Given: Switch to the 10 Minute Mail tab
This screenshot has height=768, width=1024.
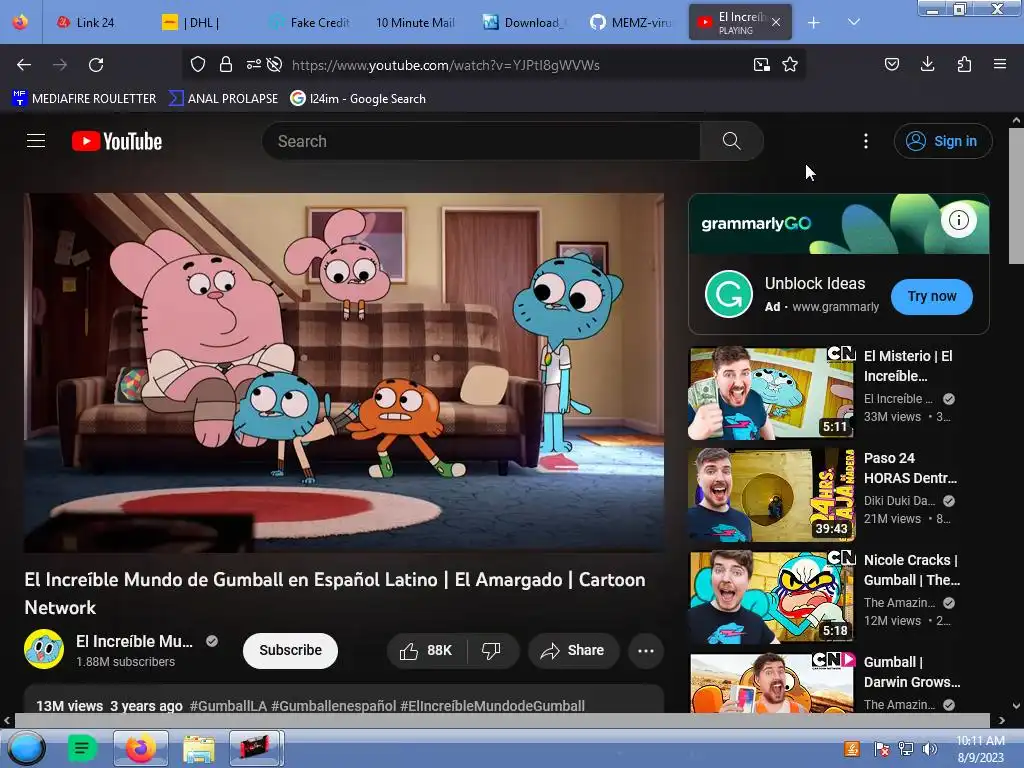Looking at the screenshot, I should click(x=415, y=22).
